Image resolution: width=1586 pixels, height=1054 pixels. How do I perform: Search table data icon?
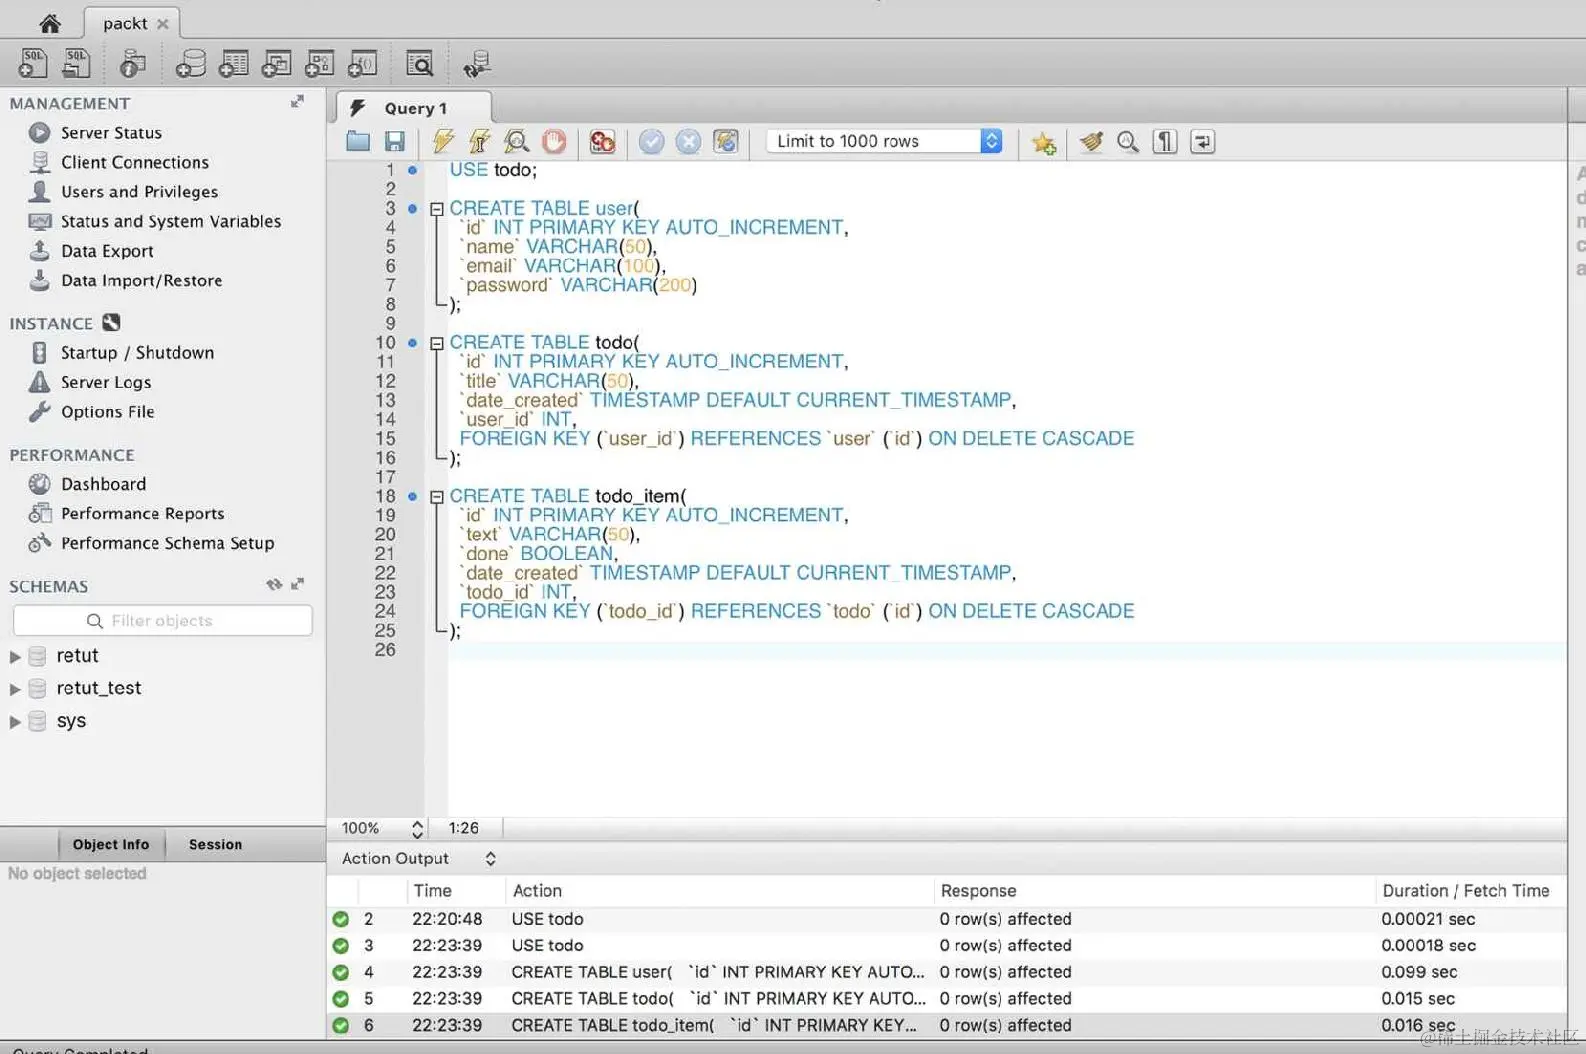click(420, 64)
